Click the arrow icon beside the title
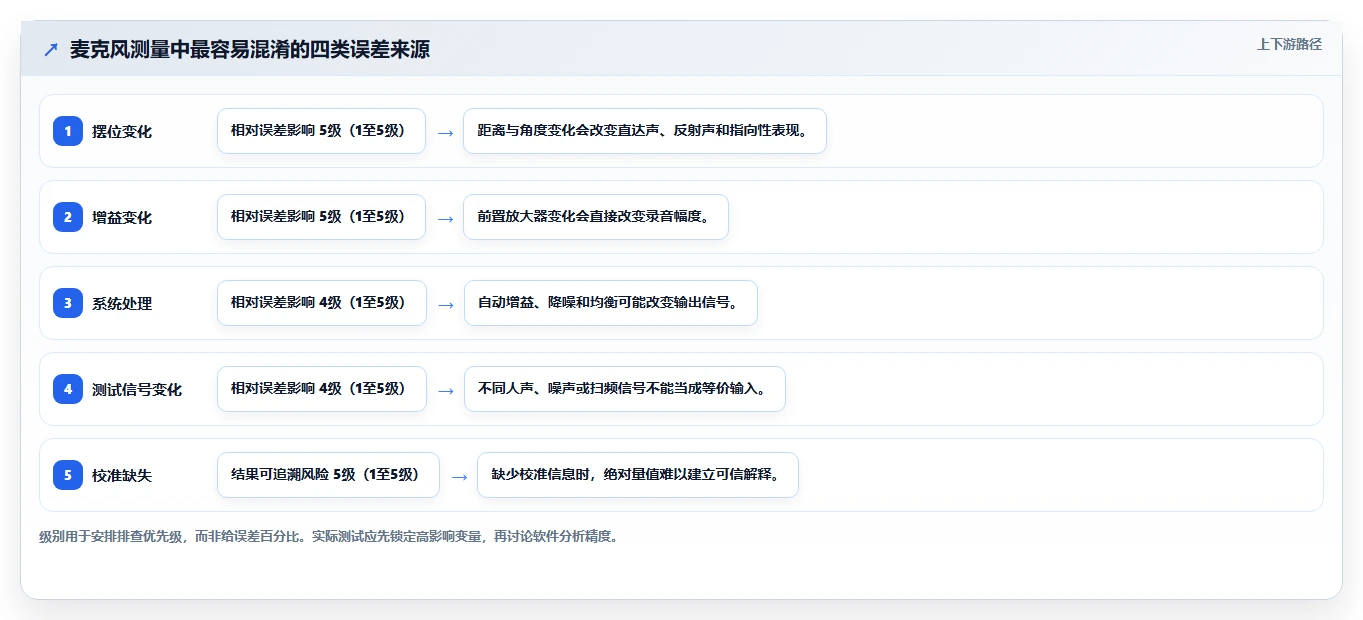 (50, 50)
